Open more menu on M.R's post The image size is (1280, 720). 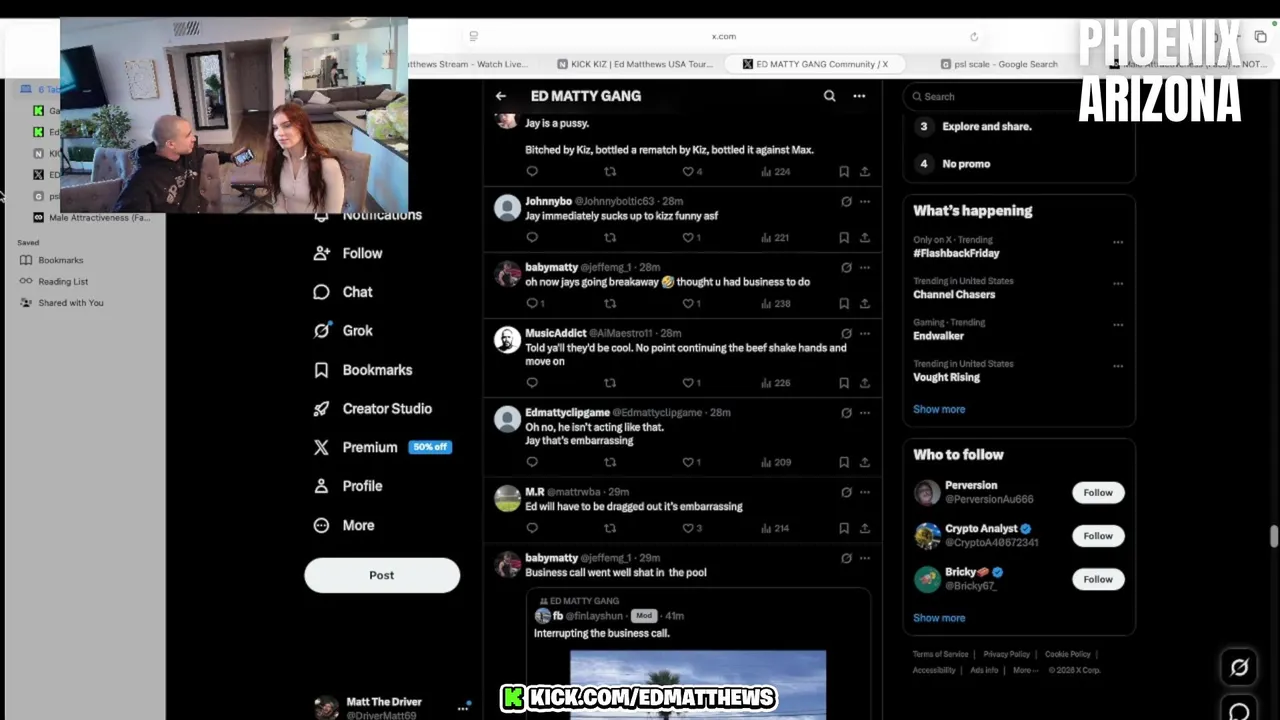click(x=865, y=492)
